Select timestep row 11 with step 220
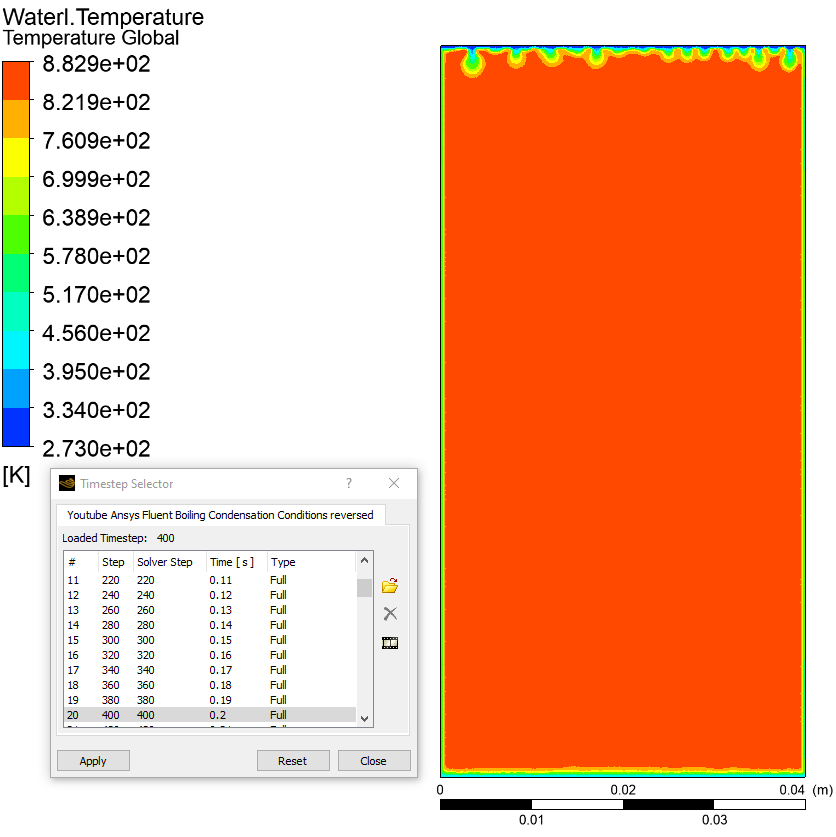The image size is (836, 837). [x=210, y=580]
